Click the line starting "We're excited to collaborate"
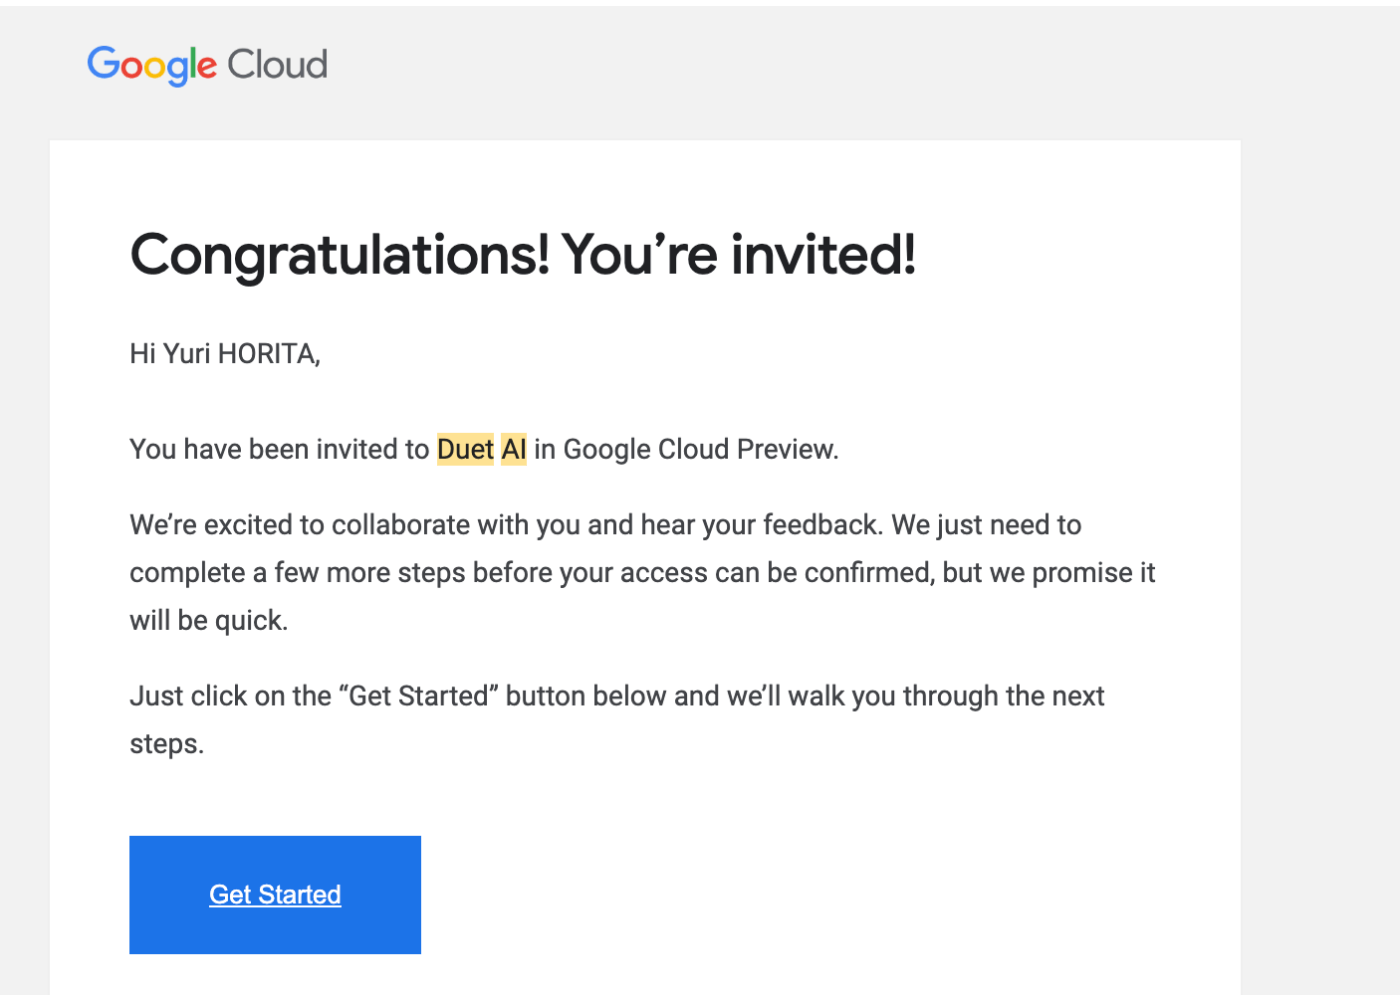The width and height of the screenshot is (1400, 995). (x=606, y=525)
